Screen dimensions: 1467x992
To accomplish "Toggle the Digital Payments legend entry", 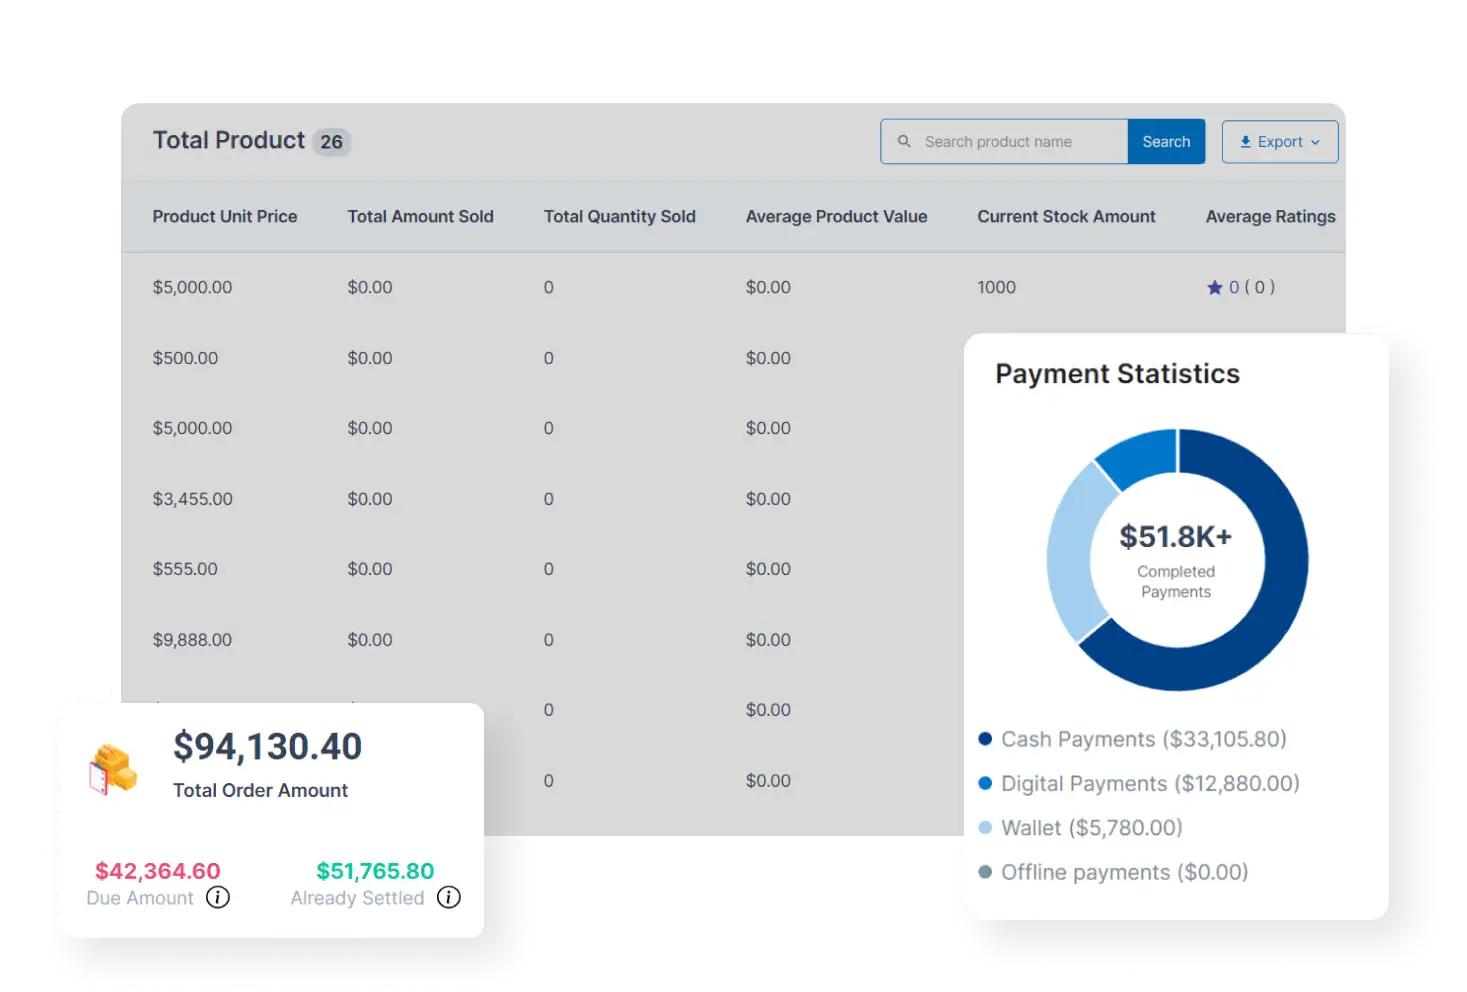I will coord(1150,783).
